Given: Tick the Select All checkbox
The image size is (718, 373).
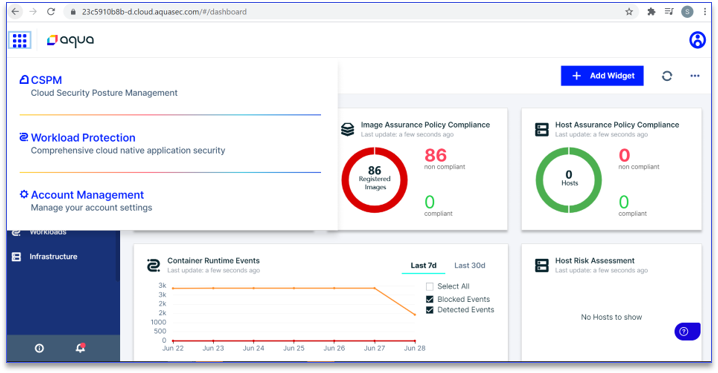Looking at the screenshot, I should [430, 287].
